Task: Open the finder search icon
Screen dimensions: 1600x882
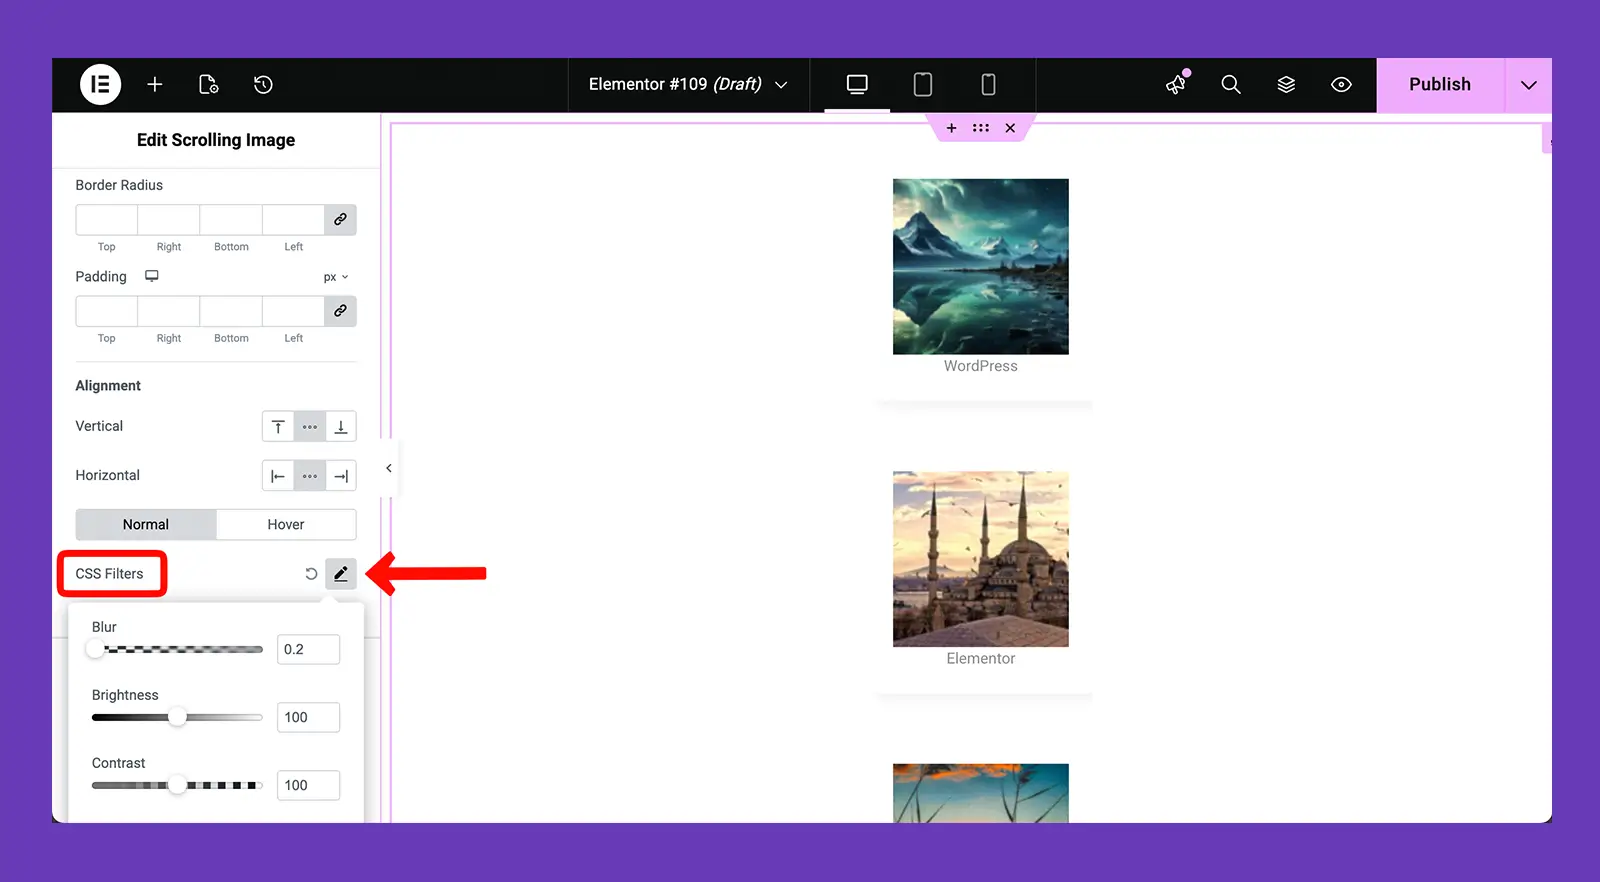Action: 1231,85
